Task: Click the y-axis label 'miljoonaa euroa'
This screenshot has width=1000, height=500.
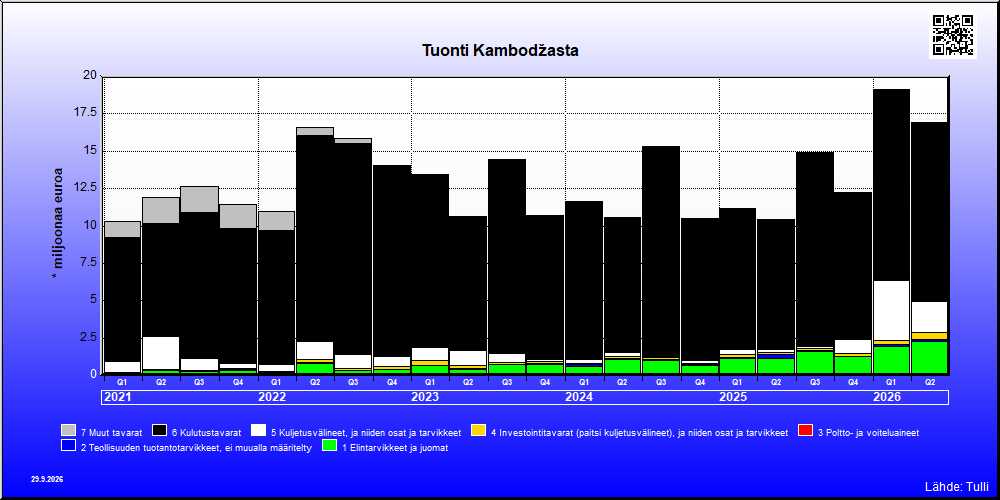Action: (x=59, y=223)
